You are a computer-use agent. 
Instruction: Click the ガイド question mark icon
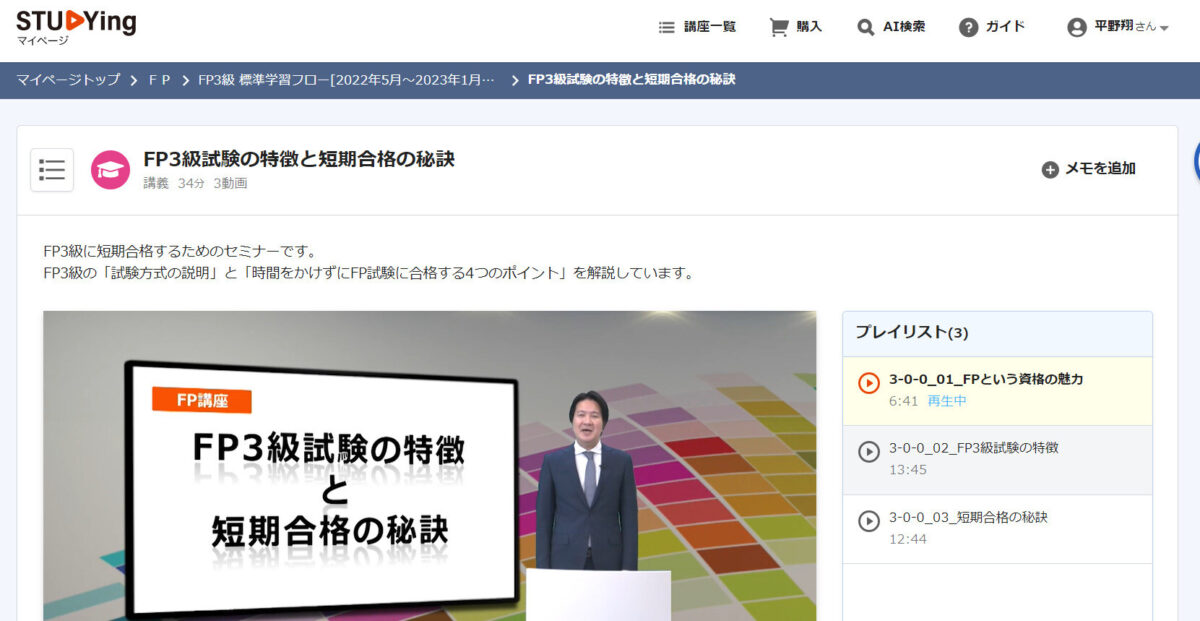[968, 27]
